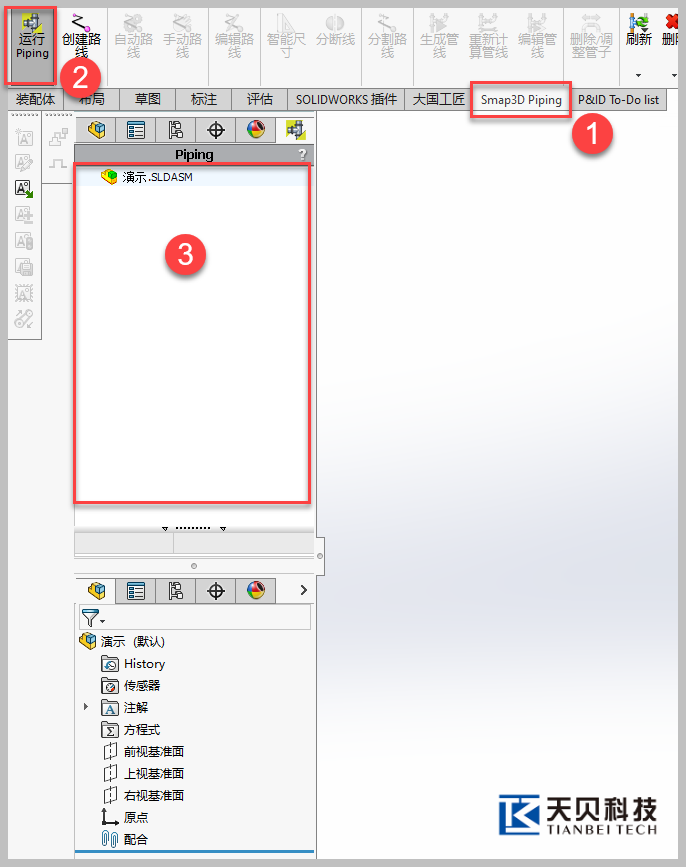
Task: Open FeatureManager tab in lower panel
Action: (x=96, y=591)
